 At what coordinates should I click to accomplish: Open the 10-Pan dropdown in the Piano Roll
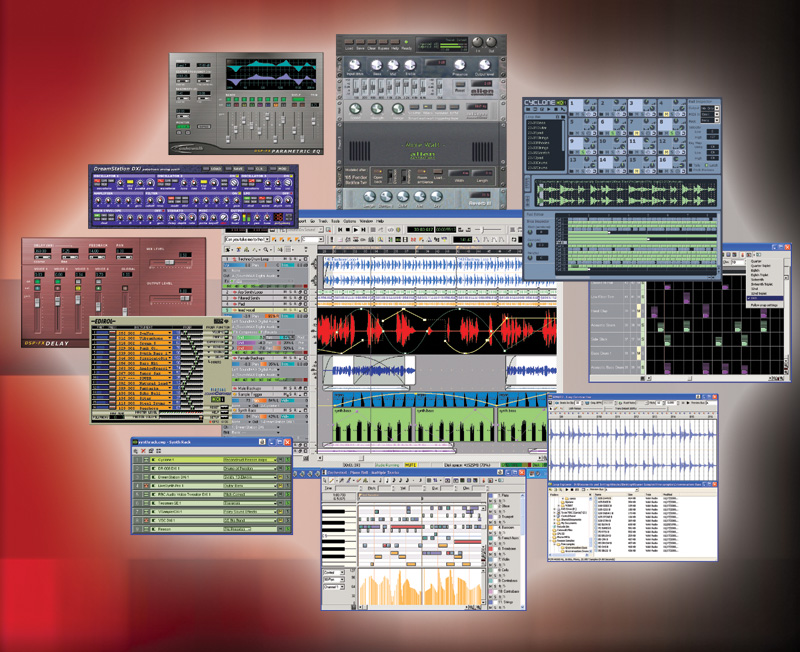point(334,580)
